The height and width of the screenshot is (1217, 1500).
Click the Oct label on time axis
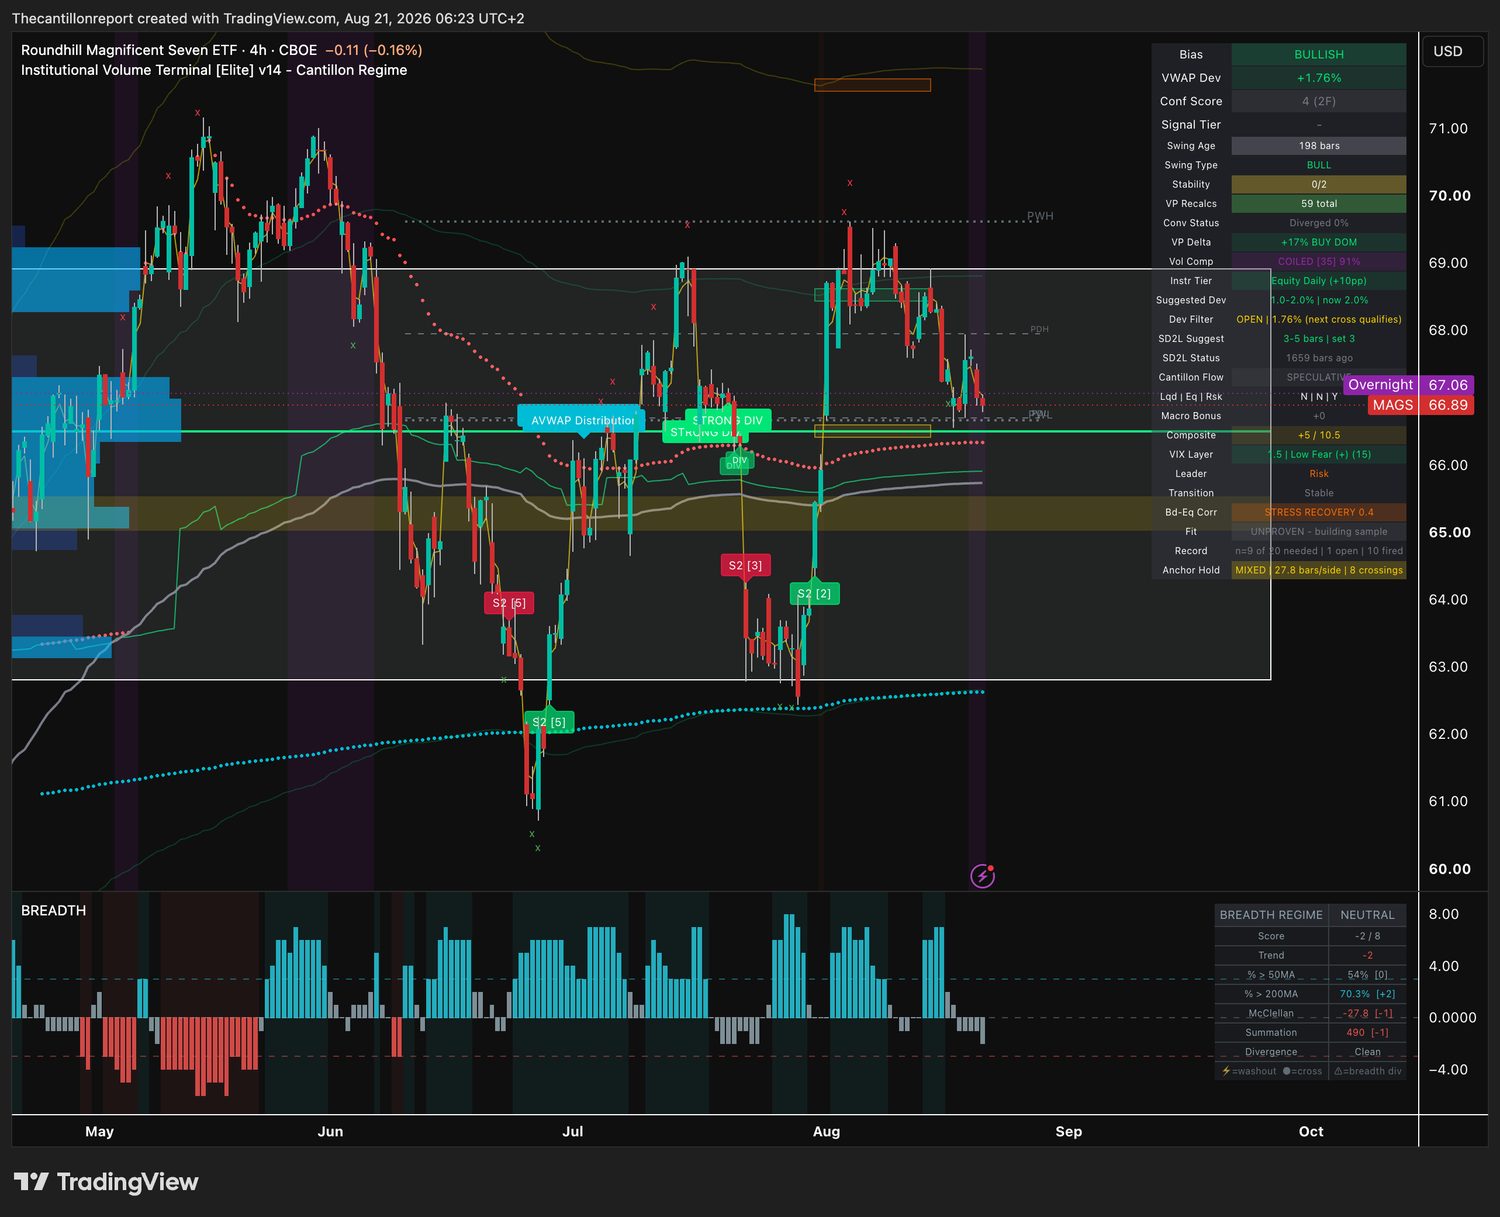[x=1311, y=1132]
